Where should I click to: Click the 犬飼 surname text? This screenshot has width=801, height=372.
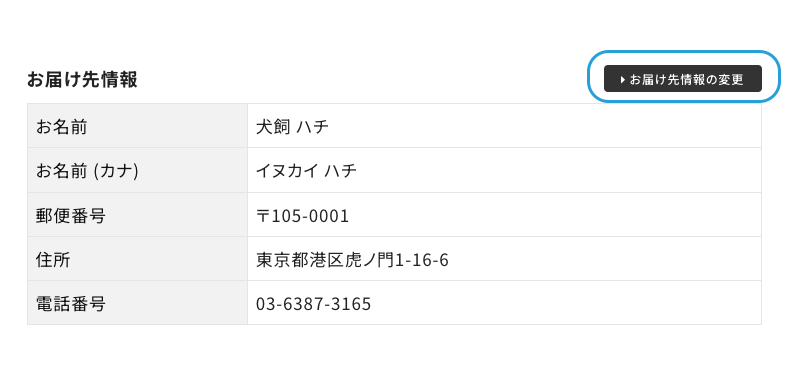(273, 126)
